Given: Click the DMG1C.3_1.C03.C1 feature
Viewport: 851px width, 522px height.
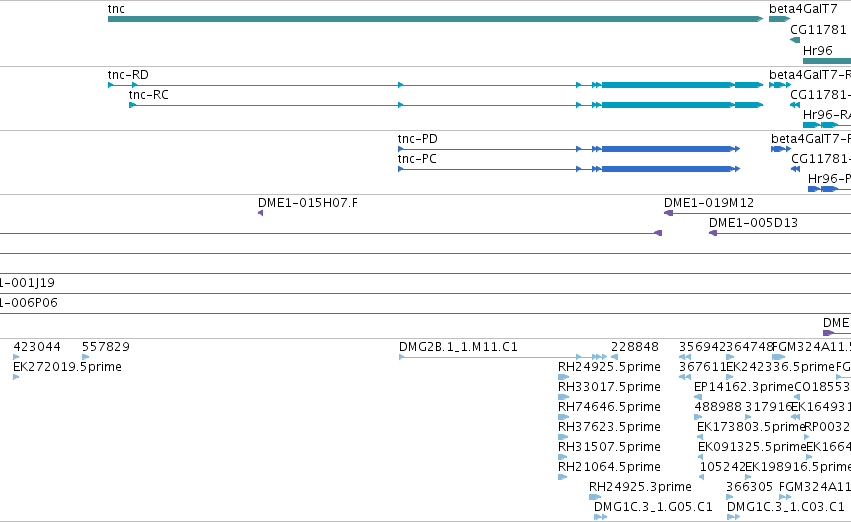Looking at the screenshot, I should click(x=733, y=517).
